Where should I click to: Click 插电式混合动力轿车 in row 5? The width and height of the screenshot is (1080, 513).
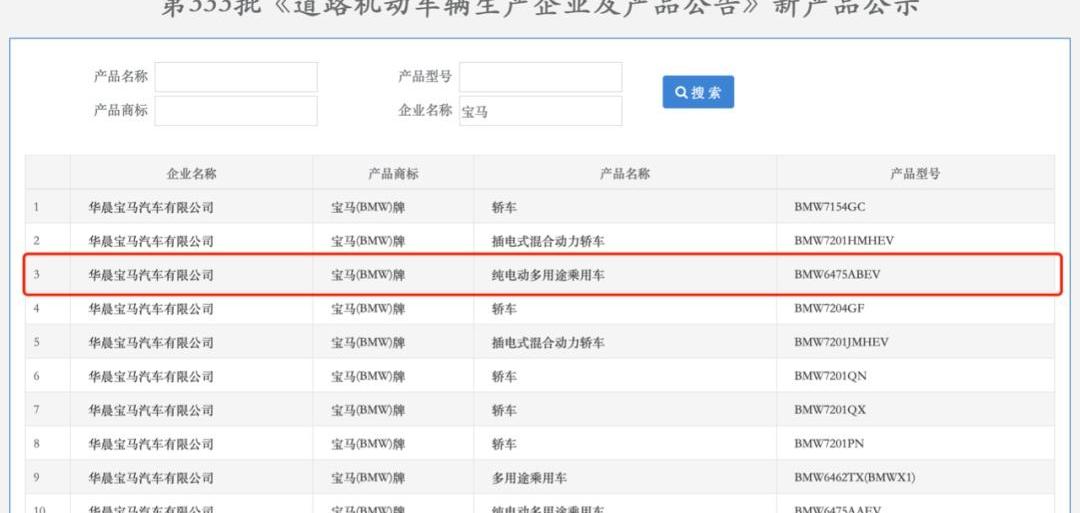point(548,342)
